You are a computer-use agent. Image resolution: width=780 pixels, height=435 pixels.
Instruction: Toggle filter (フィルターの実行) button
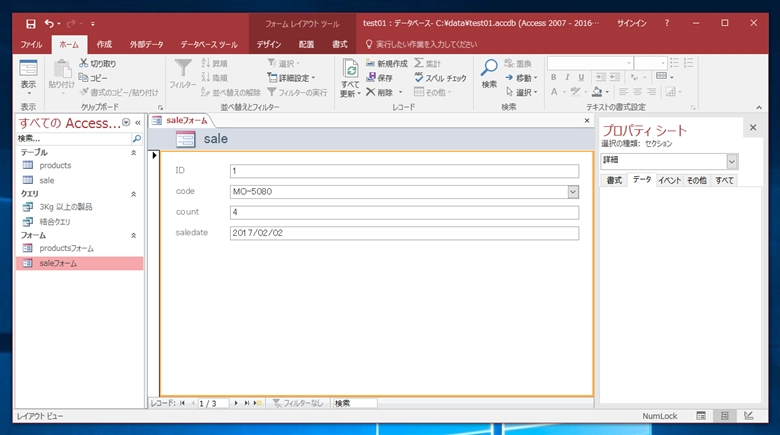(297, 92)
